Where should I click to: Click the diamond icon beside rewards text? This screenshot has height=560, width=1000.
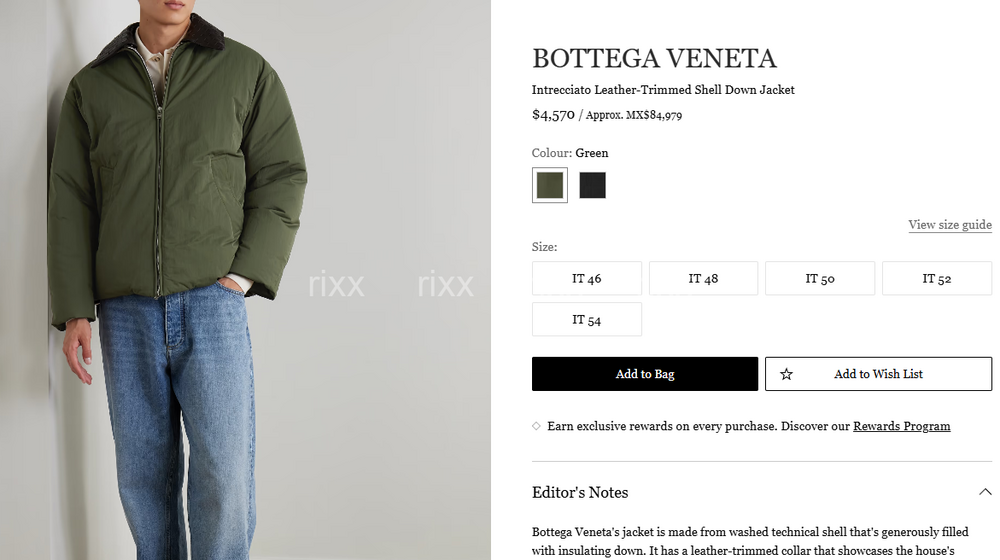coord(536,426)
